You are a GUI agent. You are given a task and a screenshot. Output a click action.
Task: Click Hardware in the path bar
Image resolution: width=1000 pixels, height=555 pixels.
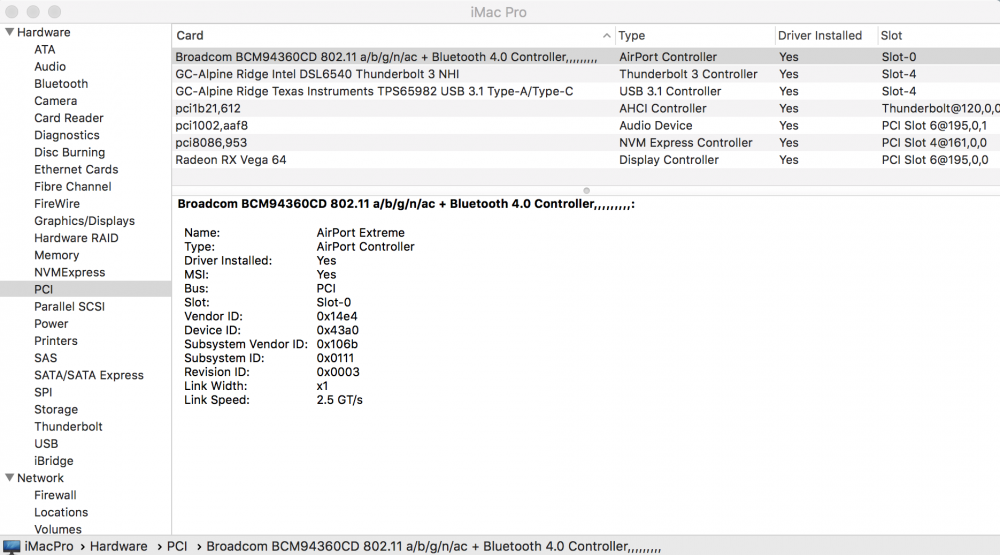(119, 547)
